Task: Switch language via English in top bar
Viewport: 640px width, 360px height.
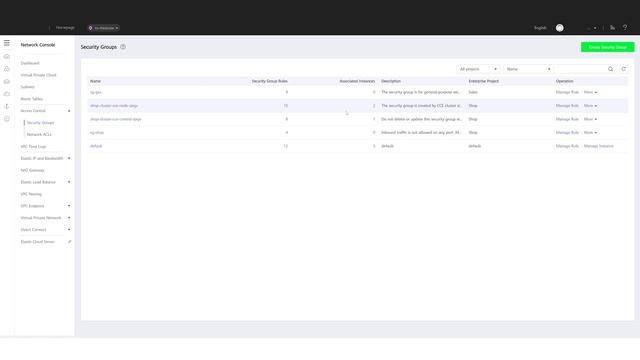Action: [x=540, y=28]
